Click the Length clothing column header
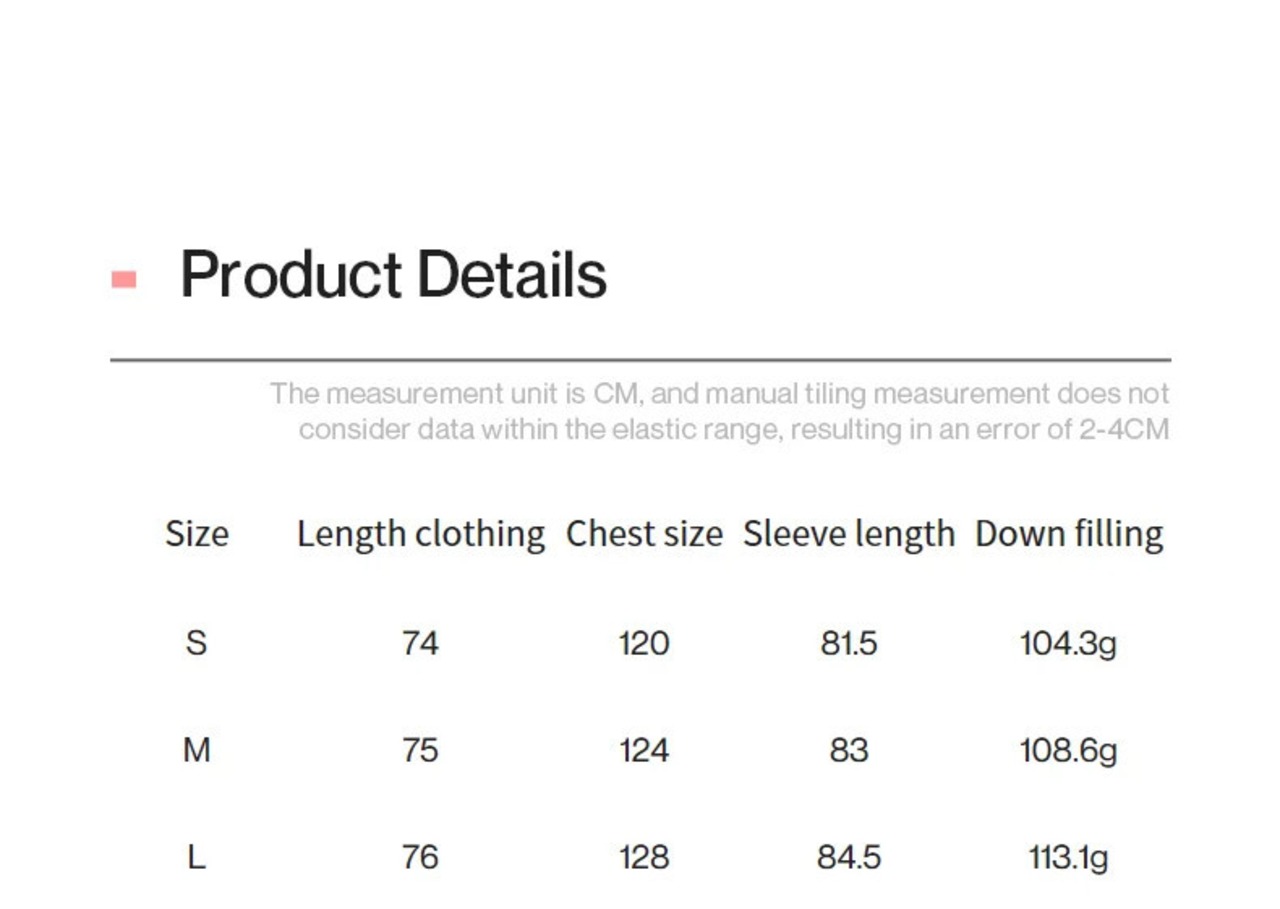Screen dimensions: 1280x909 click(421, 534)
